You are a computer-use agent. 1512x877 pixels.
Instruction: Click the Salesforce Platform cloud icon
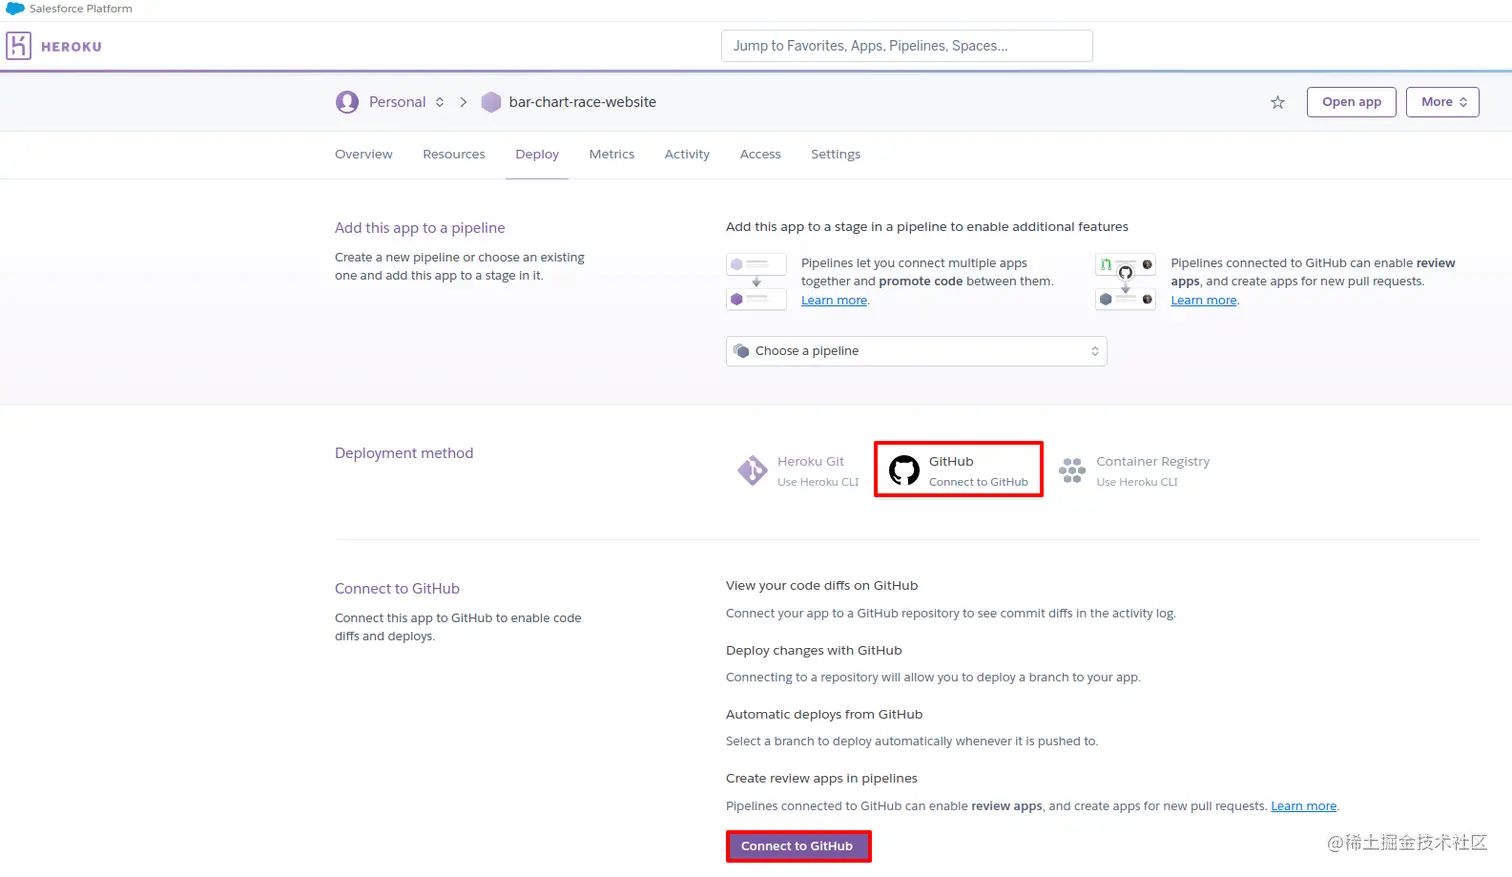click(10, 8)
